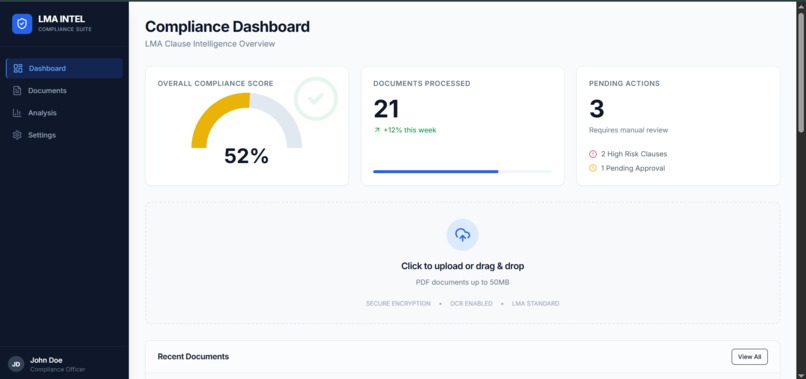Click the compliance score gauge
The height and width of the screenshot is (379, 806).
tap(247, 120)
